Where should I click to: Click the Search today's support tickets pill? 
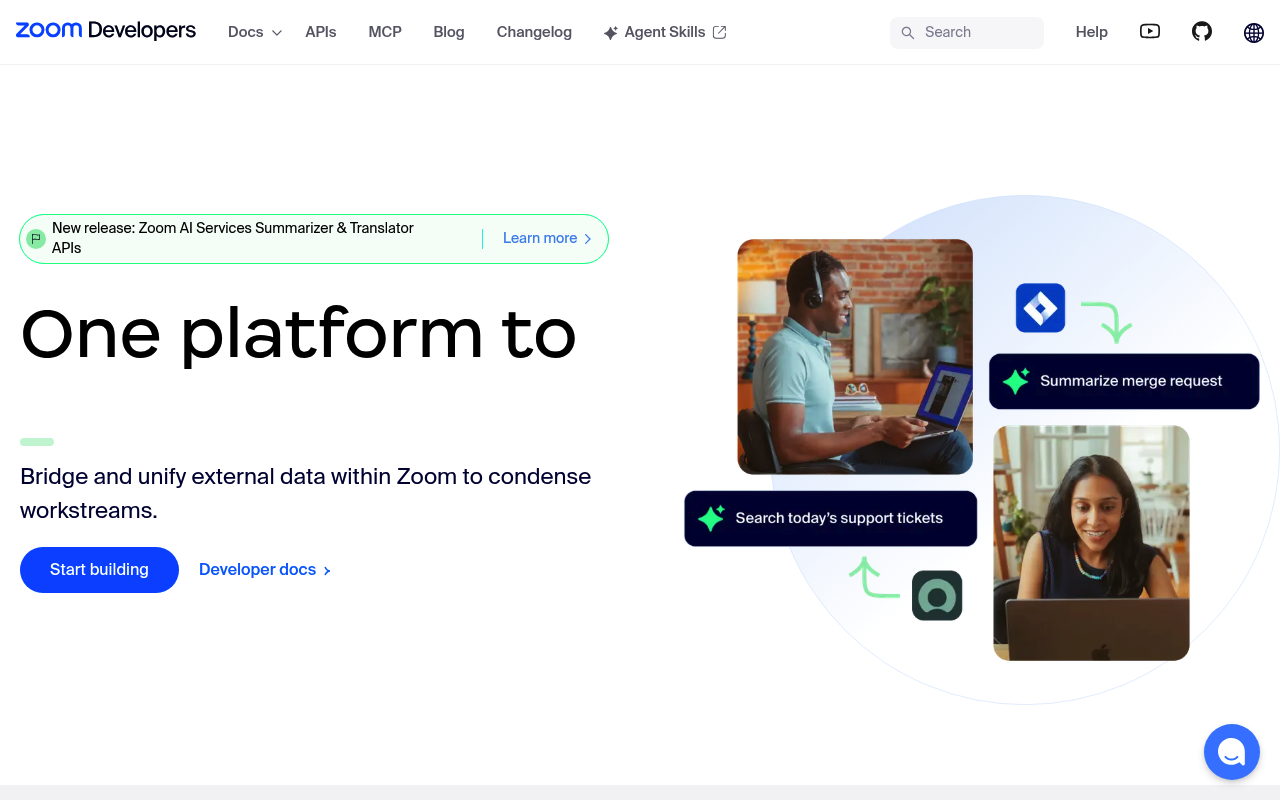coord(830,518)
